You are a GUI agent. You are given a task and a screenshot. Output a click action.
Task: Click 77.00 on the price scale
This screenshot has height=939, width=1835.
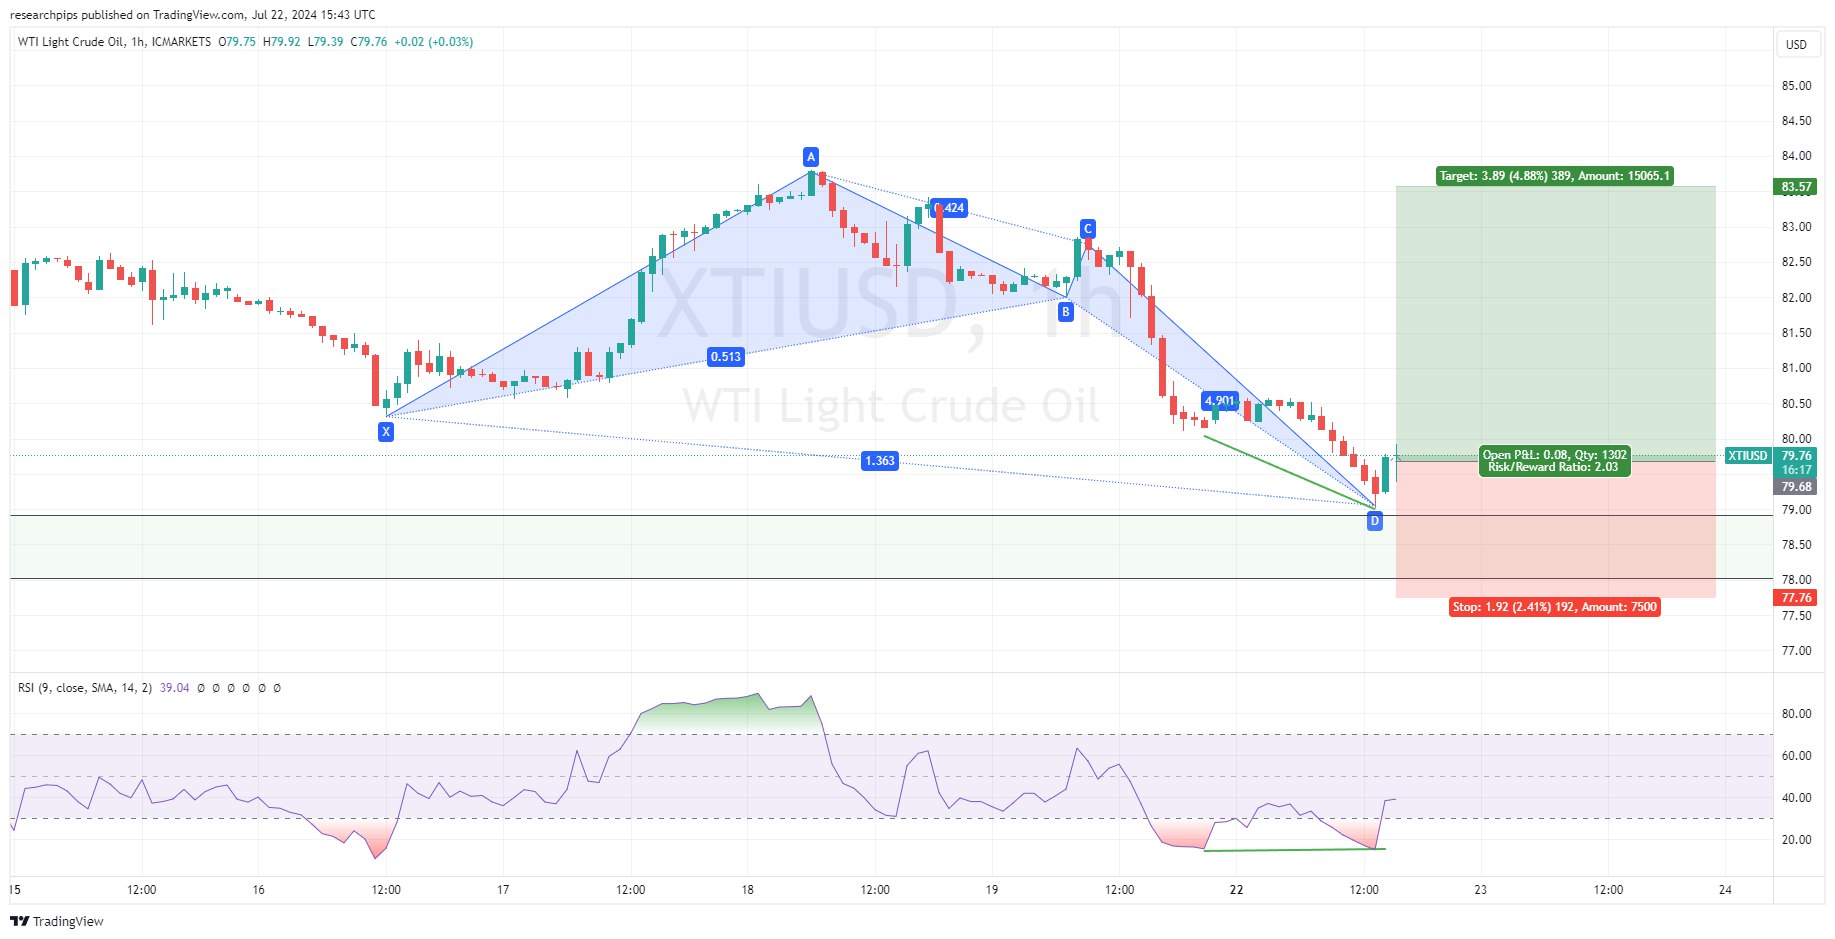coord(1796,651)
